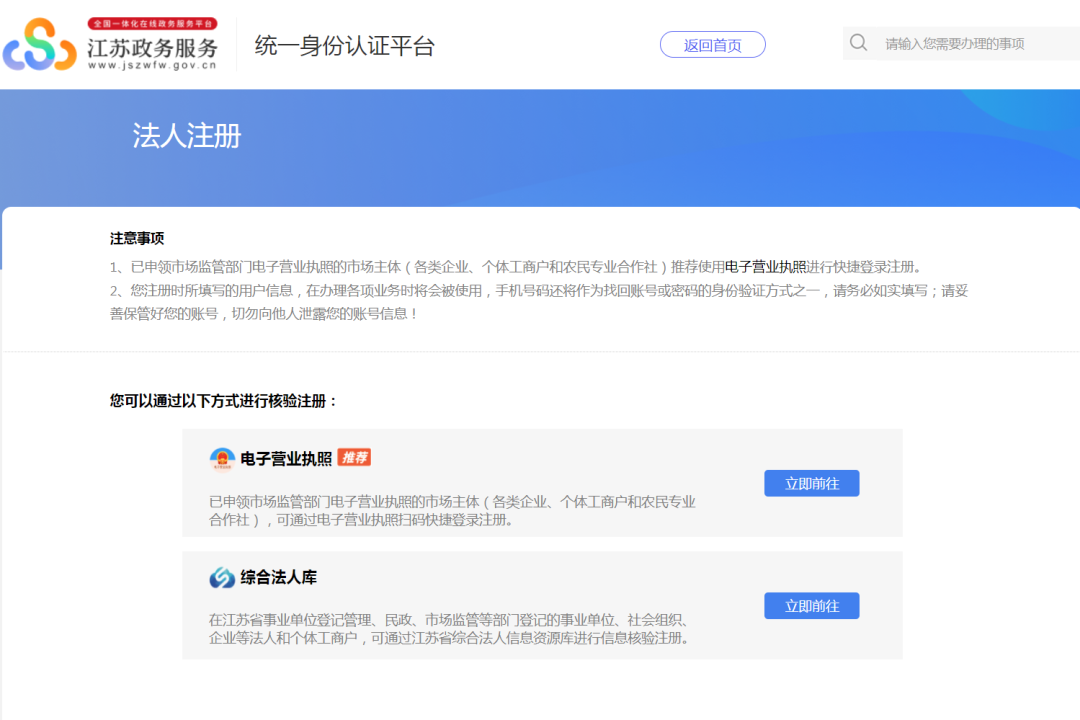This screenshot has height=720, width=1080.
Task: Click the blue 综合法人库 swirl icon
Action: 222,578
